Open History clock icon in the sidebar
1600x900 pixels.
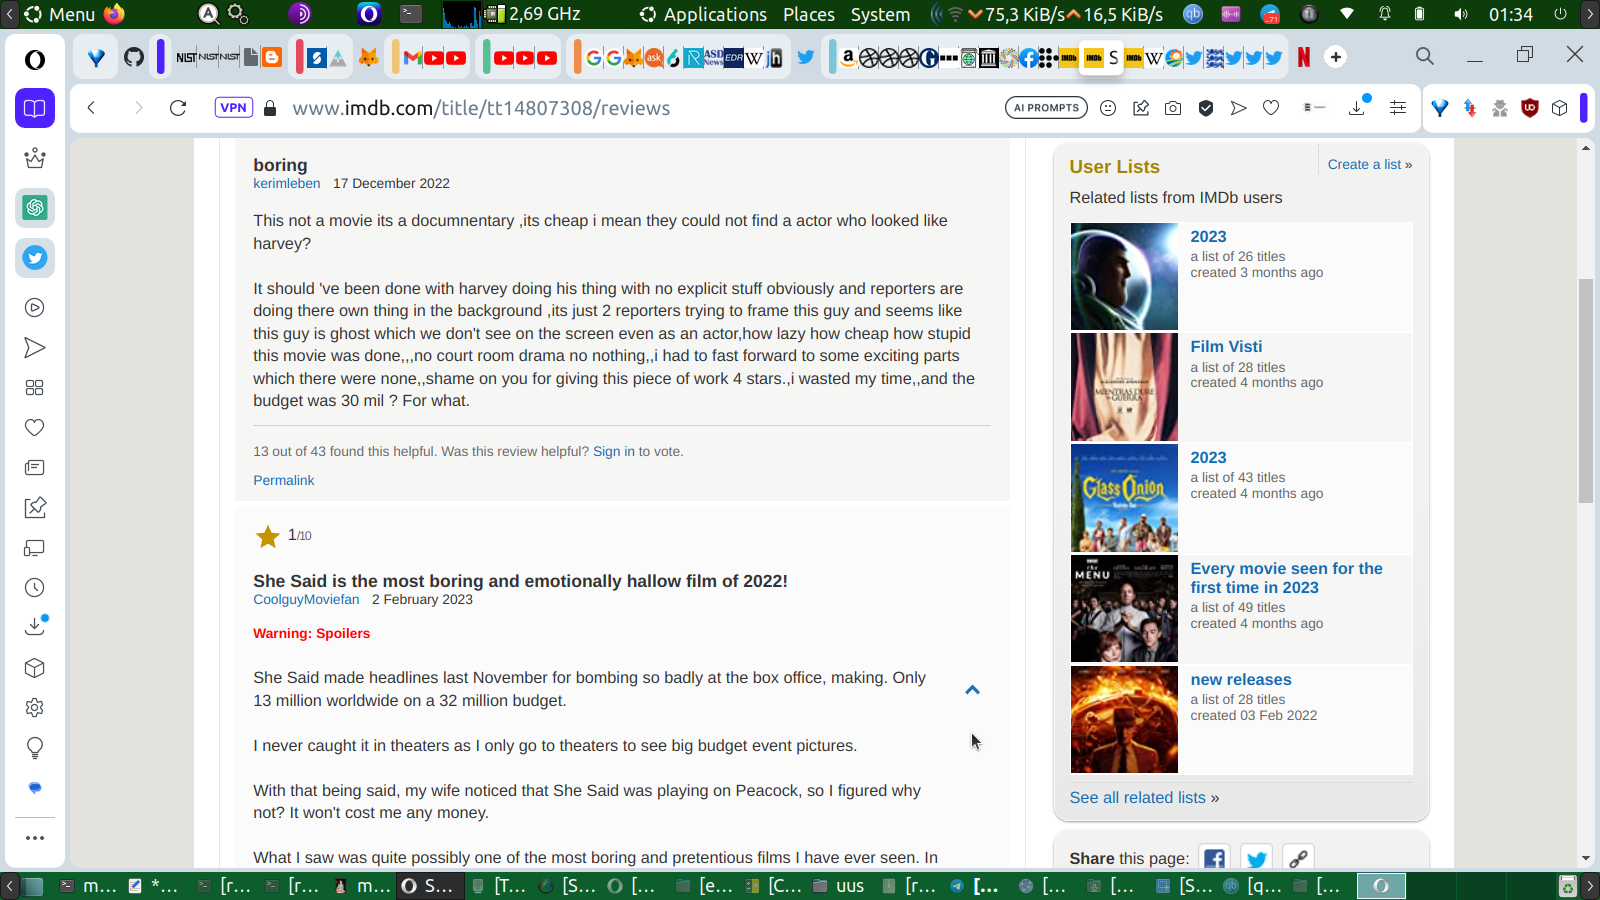pyautogui.click(x=35, y=588)
